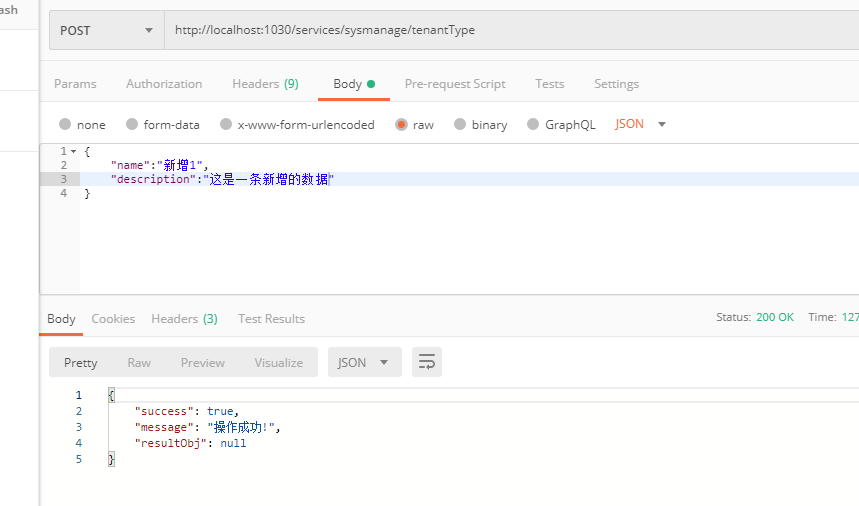Open the Authorization tab
This screenshot has height=506, width=859.
pyautogui.click(x=164, y=84)
